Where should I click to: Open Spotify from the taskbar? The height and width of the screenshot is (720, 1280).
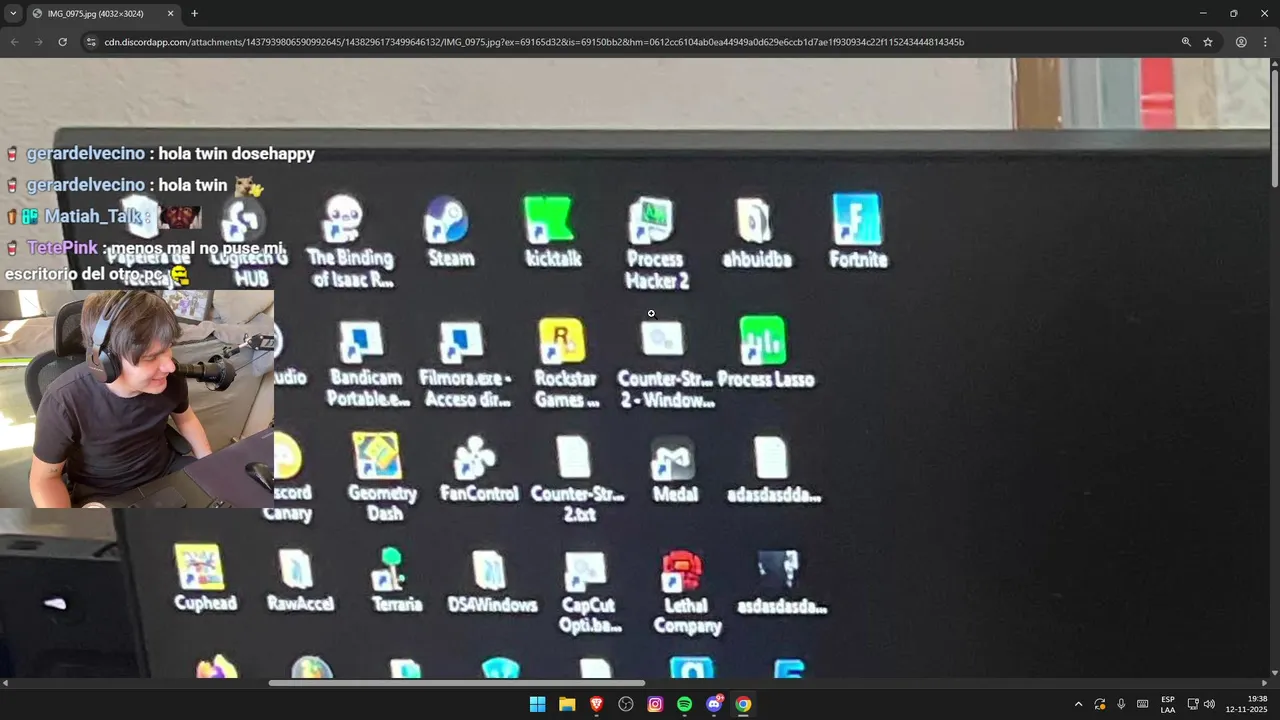684,704
